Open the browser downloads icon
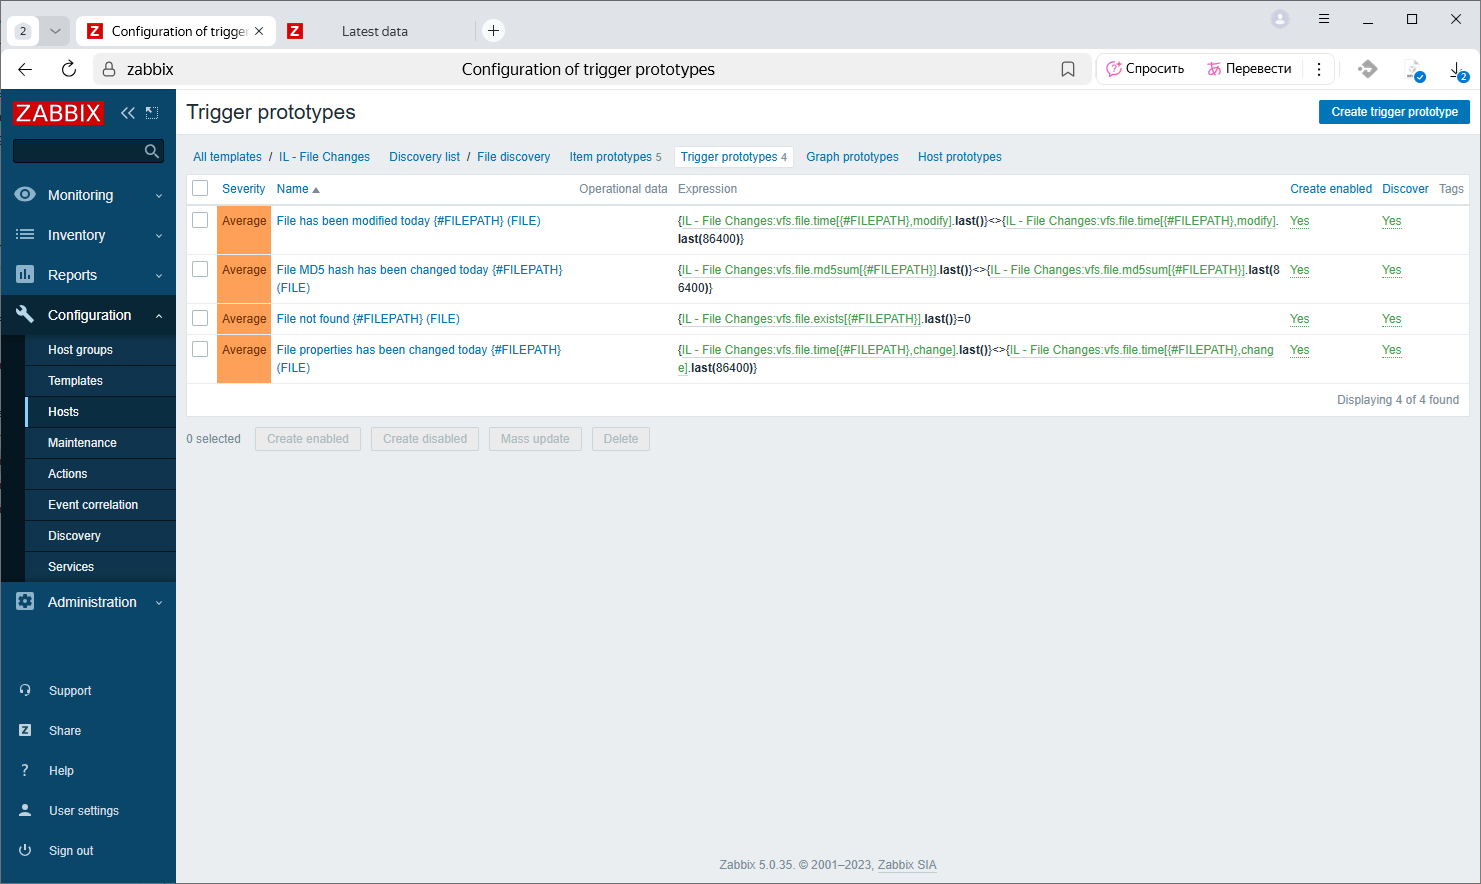The image size is (1481, 884). click(1458, 70)
